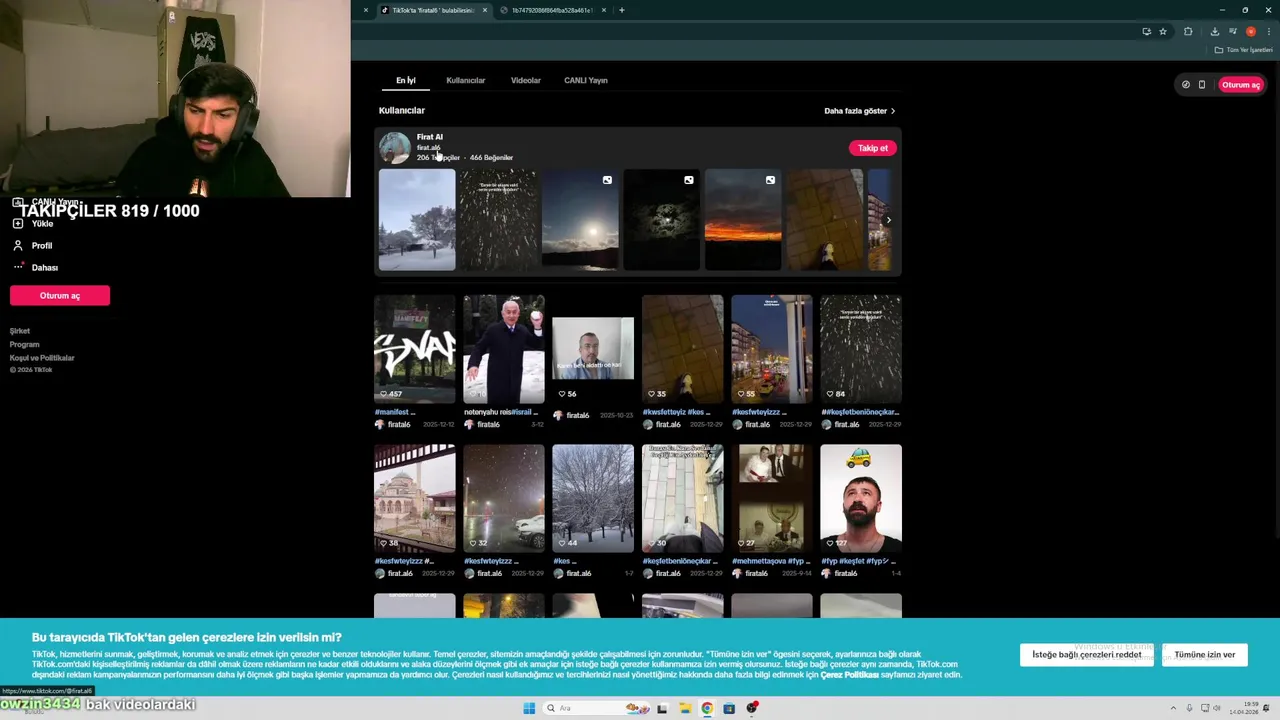
Task: Open the Şirket footer link
Action: 20,331
